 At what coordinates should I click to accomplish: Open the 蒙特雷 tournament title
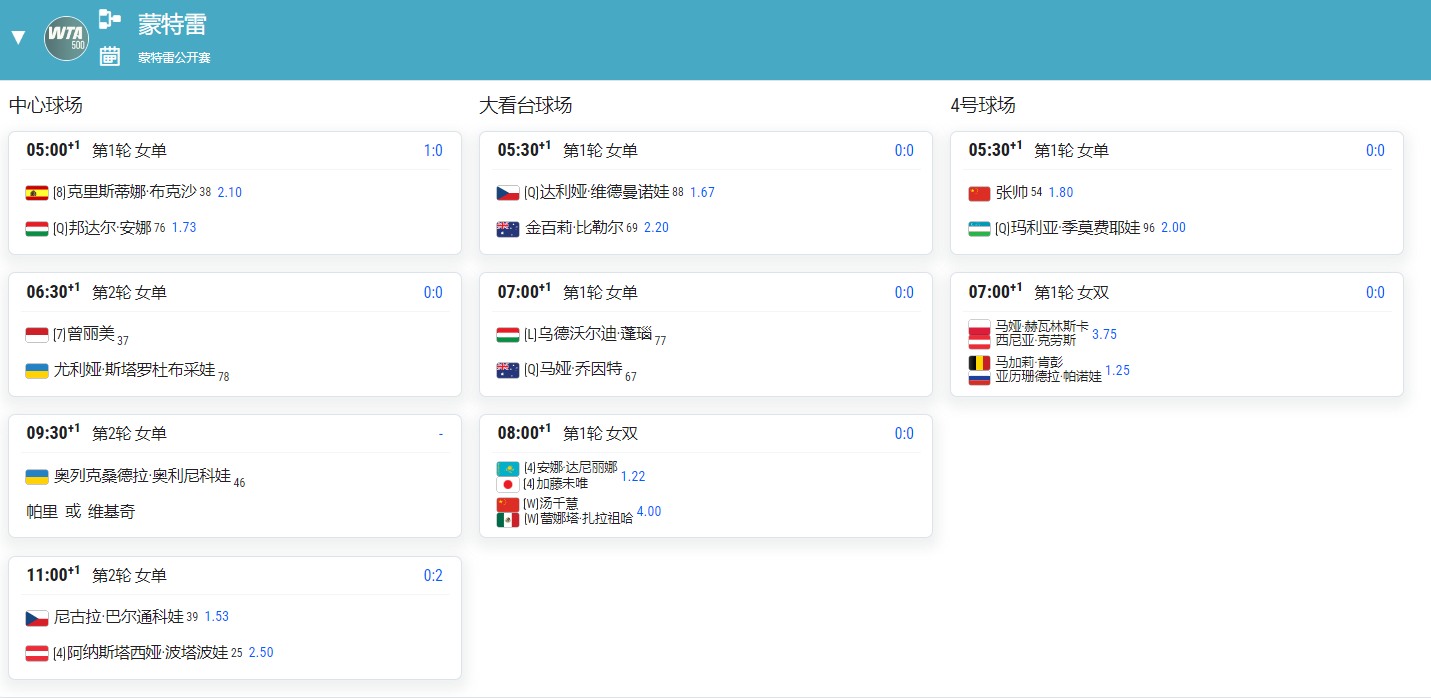[x=173, y=23]
